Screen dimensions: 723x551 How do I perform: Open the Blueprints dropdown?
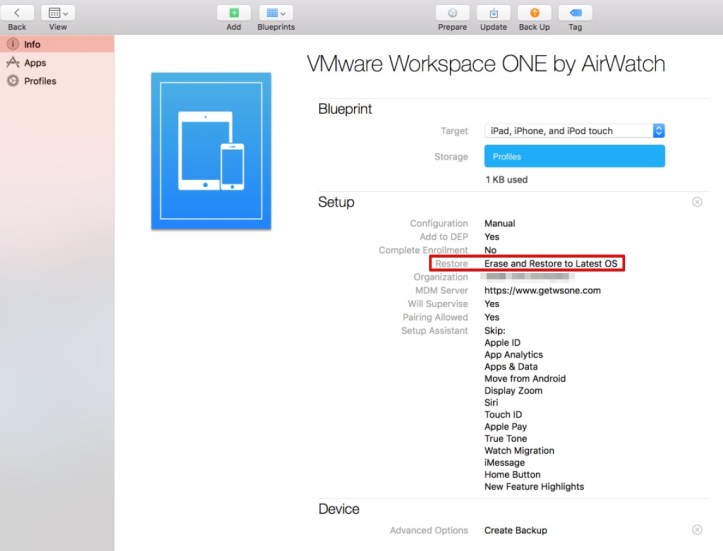coord(276,13)
